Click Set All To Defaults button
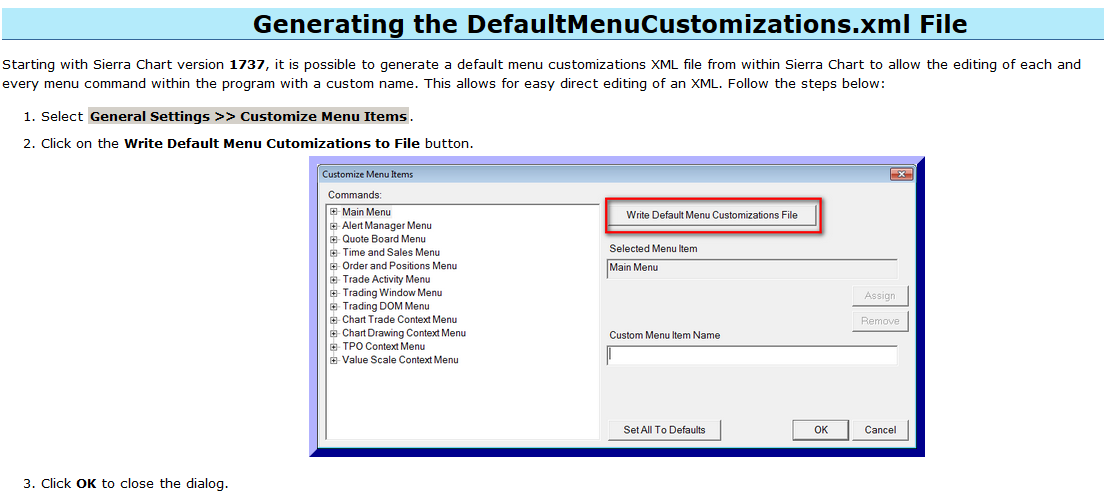The width and height of the screenshot is (1104, 500). [664, 430]
